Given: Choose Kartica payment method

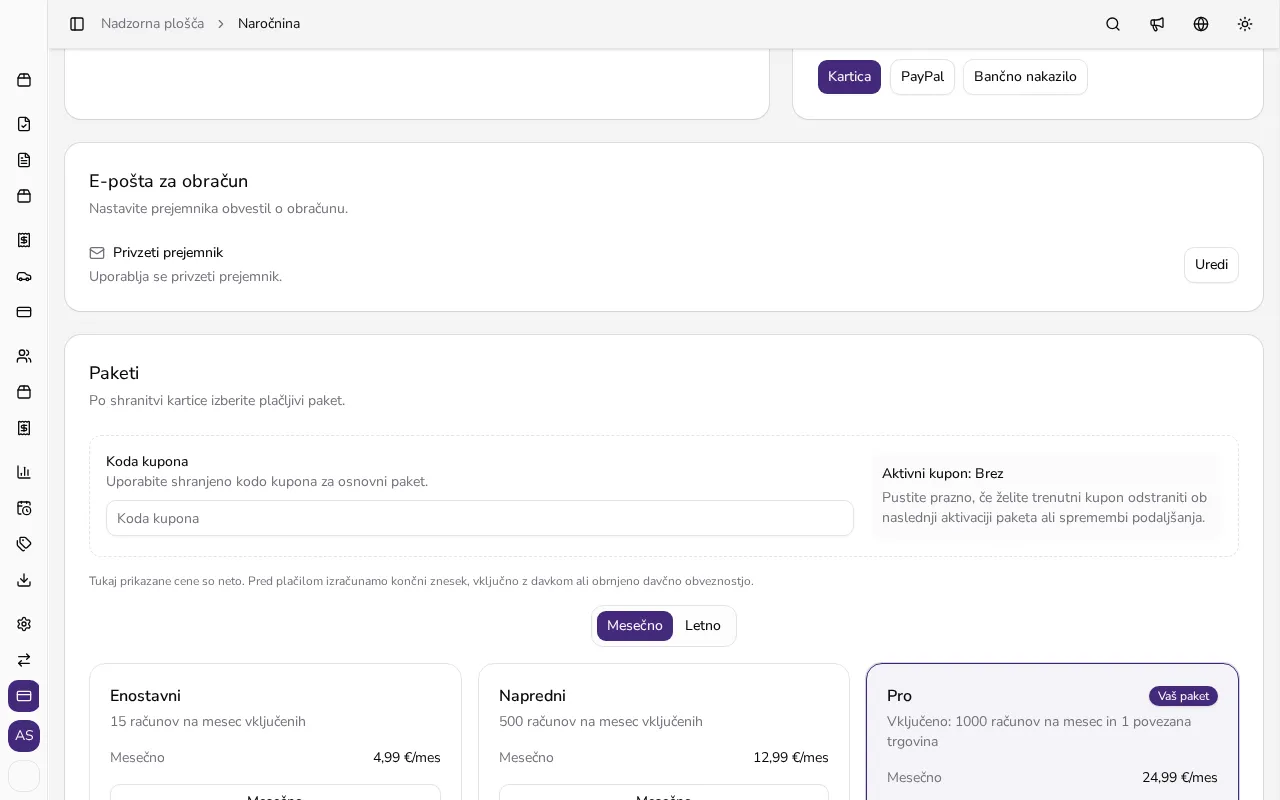Looking at the screenshot, I should pyautogui.click(x=849, y=77).
